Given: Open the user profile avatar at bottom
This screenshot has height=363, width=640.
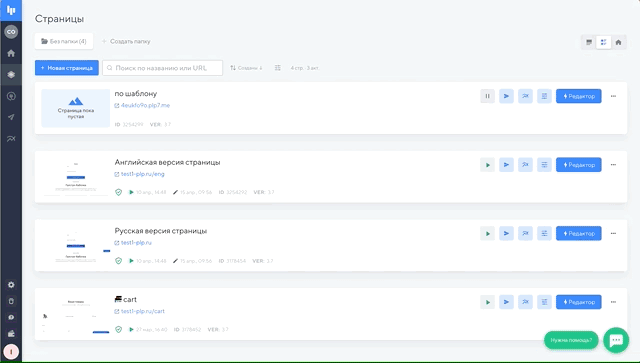Looking at the screenshot, I should [11, 351].
